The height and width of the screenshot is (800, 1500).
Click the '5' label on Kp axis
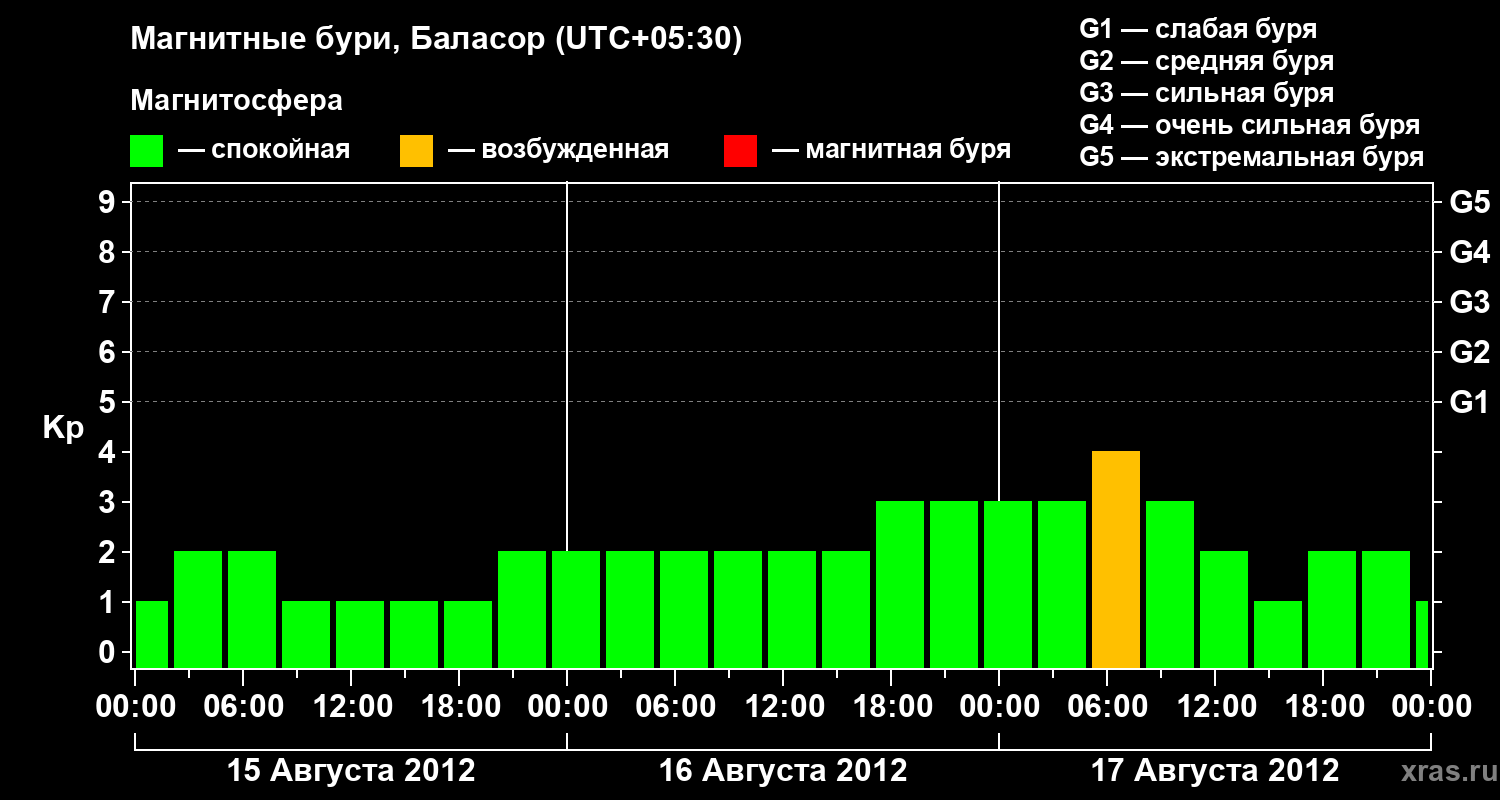click(109, 402)
